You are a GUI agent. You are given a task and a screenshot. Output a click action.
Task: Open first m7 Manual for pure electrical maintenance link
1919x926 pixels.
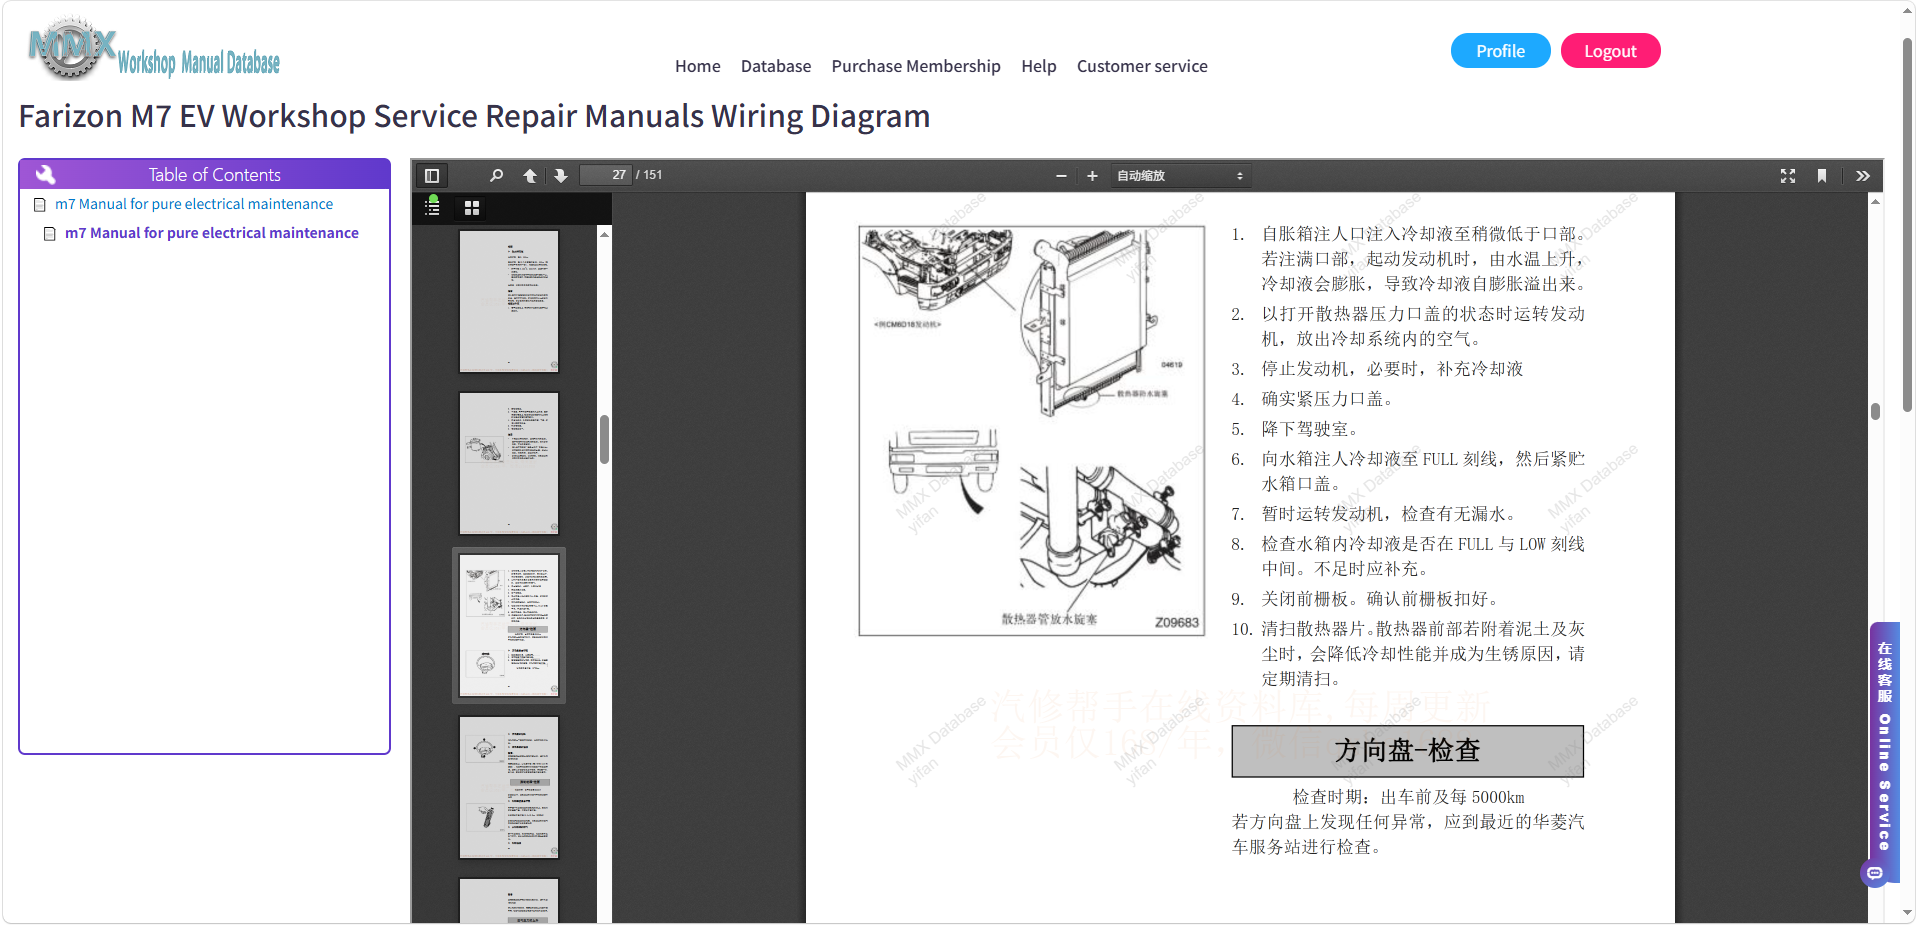coord(194,204)
